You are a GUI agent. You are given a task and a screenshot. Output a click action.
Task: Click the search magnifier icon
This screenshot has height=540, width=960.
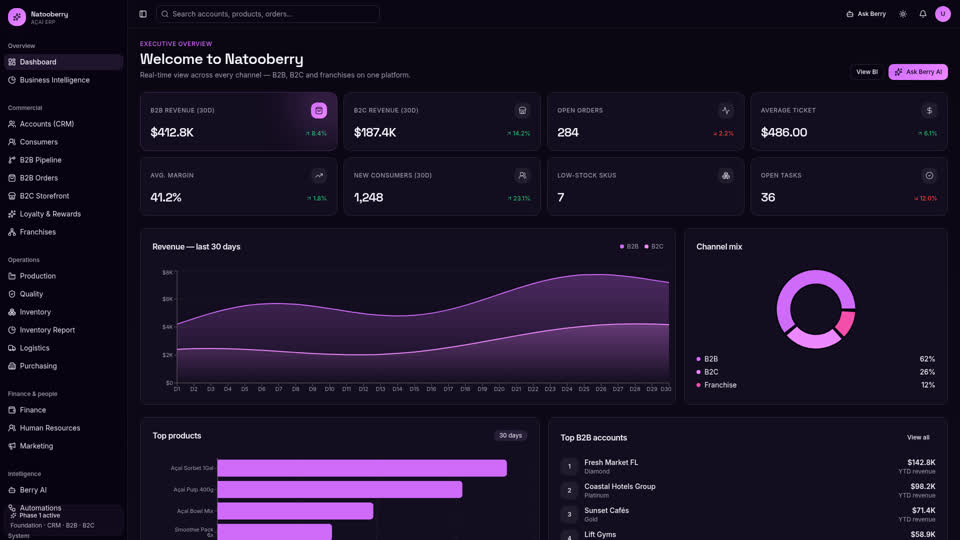165,14
